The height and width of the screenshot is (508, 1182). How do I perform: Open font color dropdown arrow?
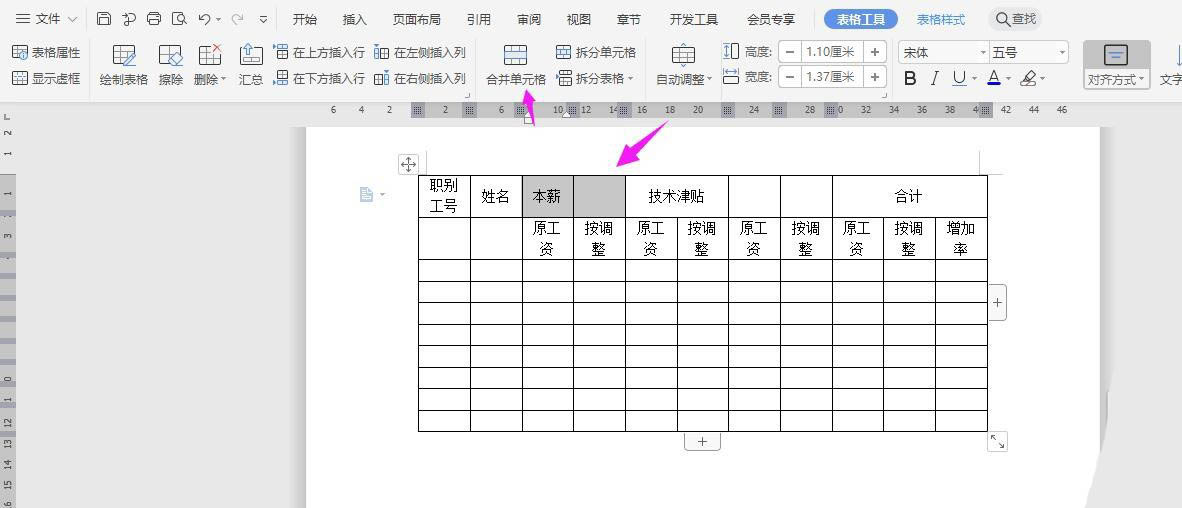[x=1009, y=78]
